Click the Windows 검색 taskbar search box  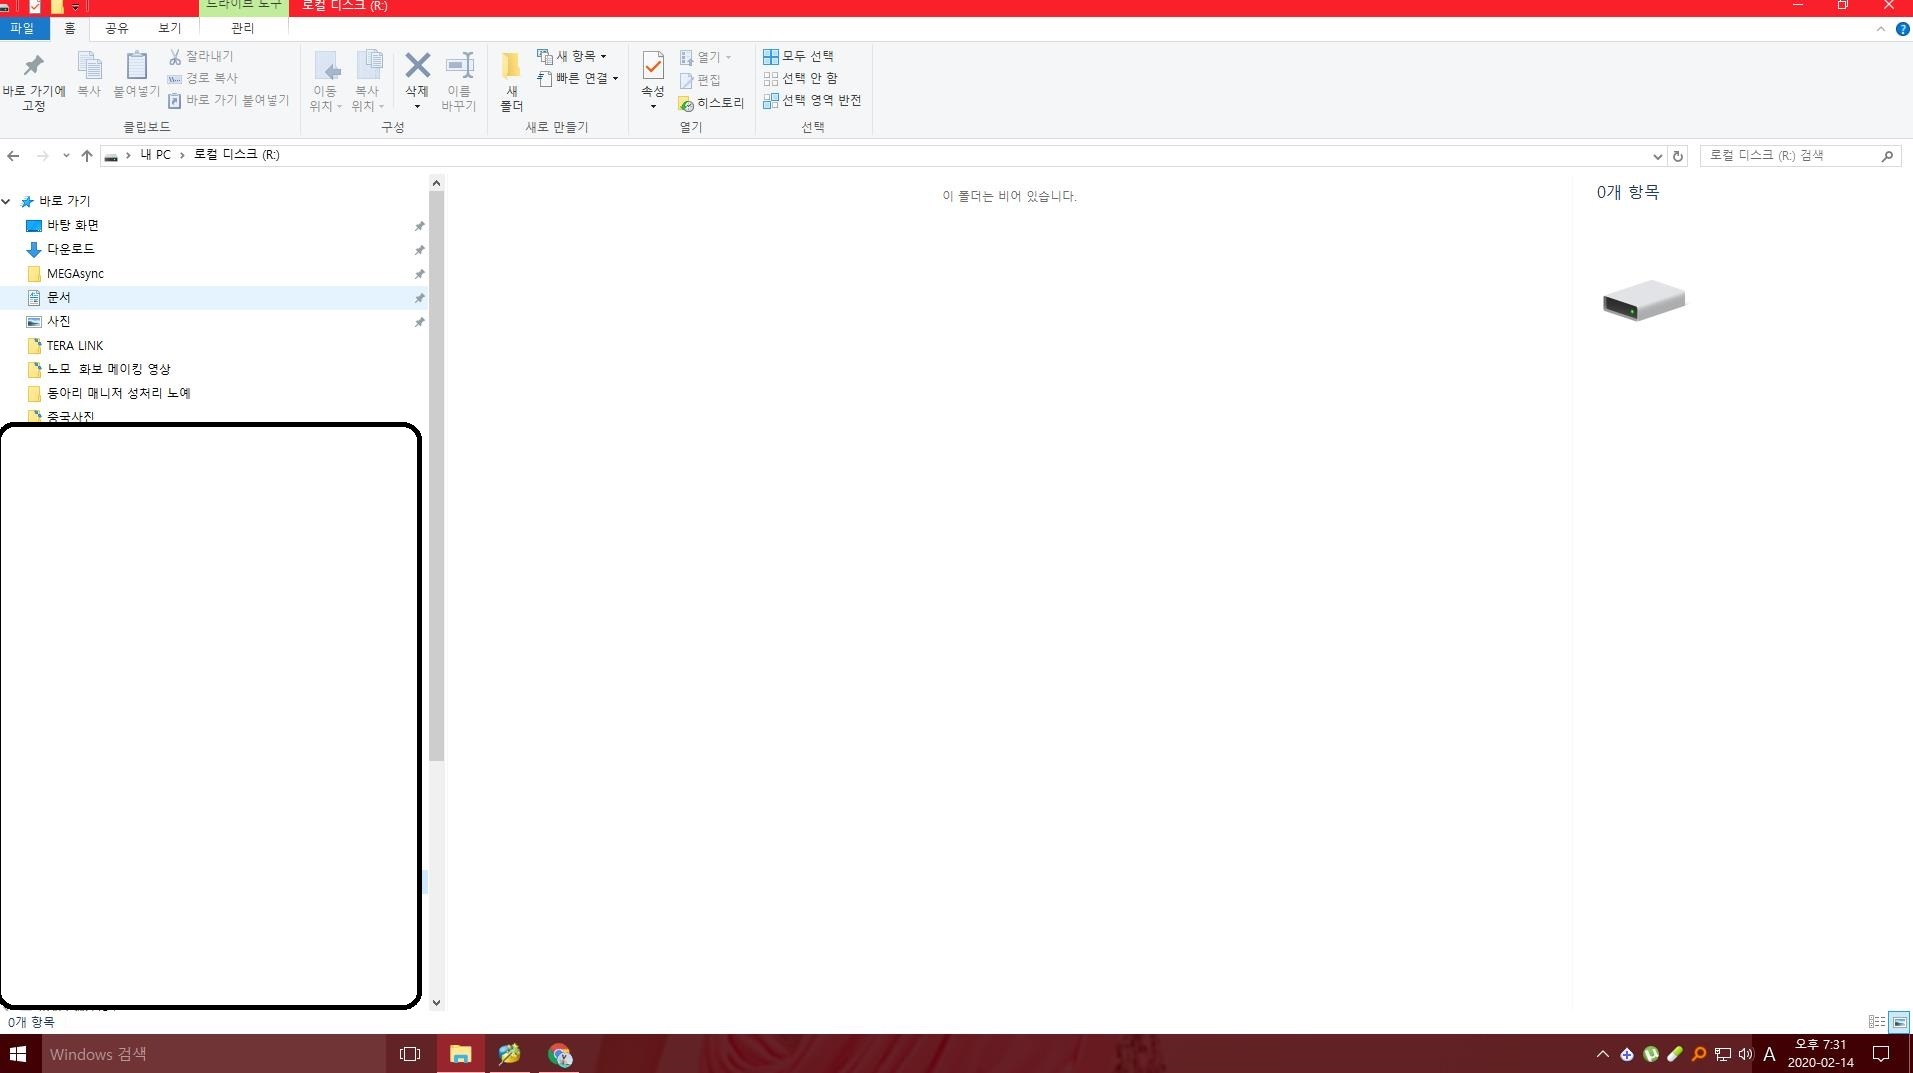[x=214, y=1054]
